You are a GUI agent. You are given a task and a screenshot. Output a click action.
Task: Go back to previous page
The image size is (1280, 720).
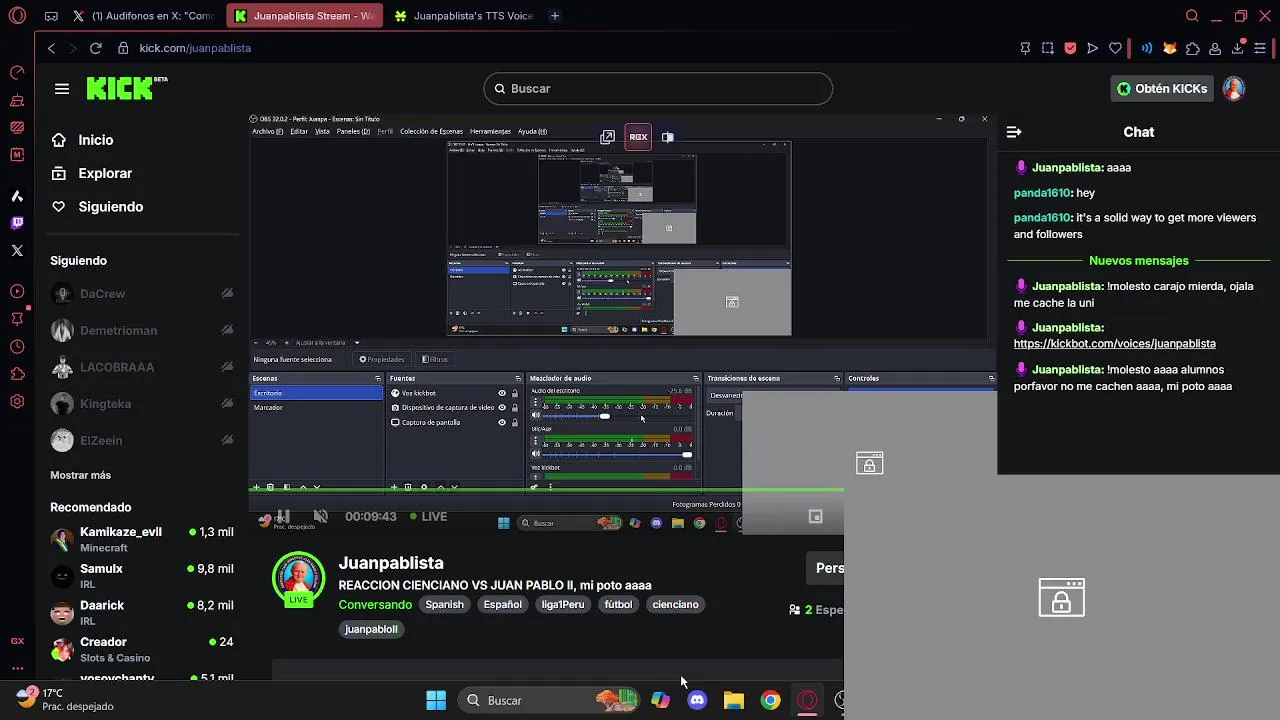(x=52, y=48)
